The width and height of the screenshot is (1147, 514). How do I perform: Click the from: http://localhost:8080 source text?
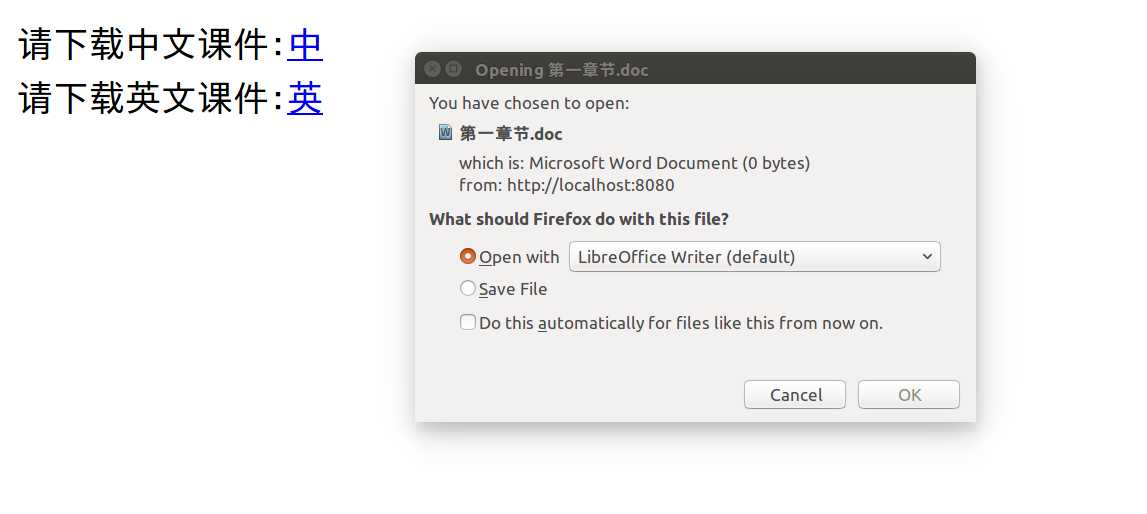pyautogui.click(x=566, y=185)
